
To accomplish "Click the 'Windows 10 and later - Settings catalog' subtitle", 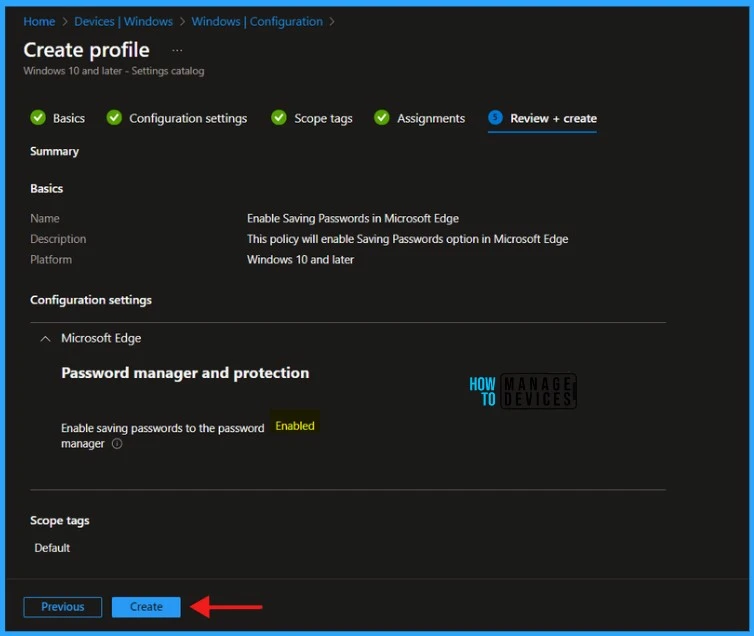I will point(114,71).
